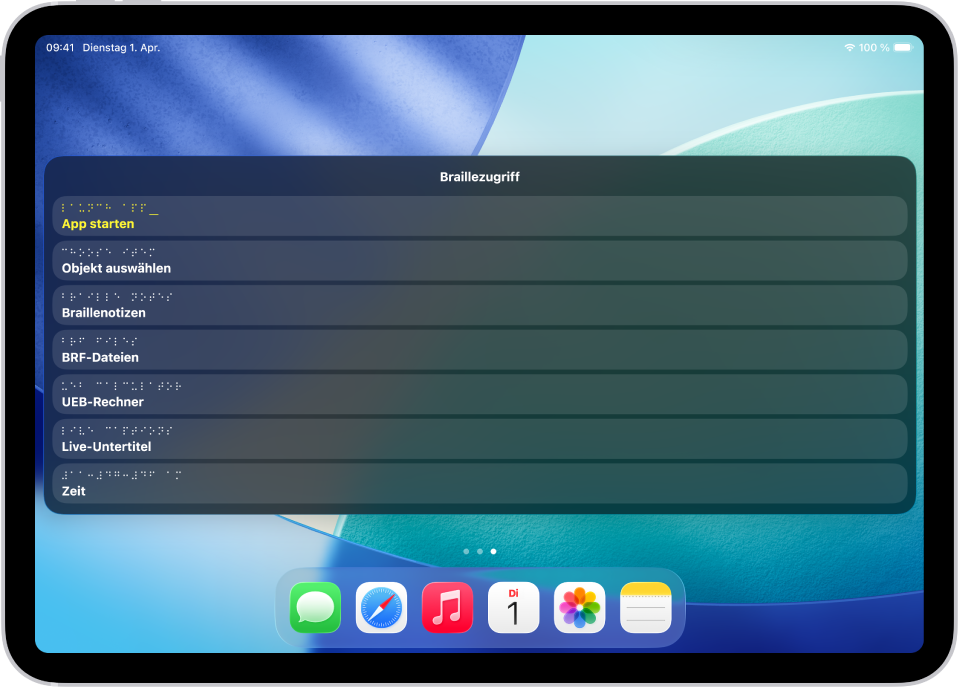The height and width of the screenshot is (692, 963).
Task: Open 'Braillenotizen'
Action: [480, 305]
